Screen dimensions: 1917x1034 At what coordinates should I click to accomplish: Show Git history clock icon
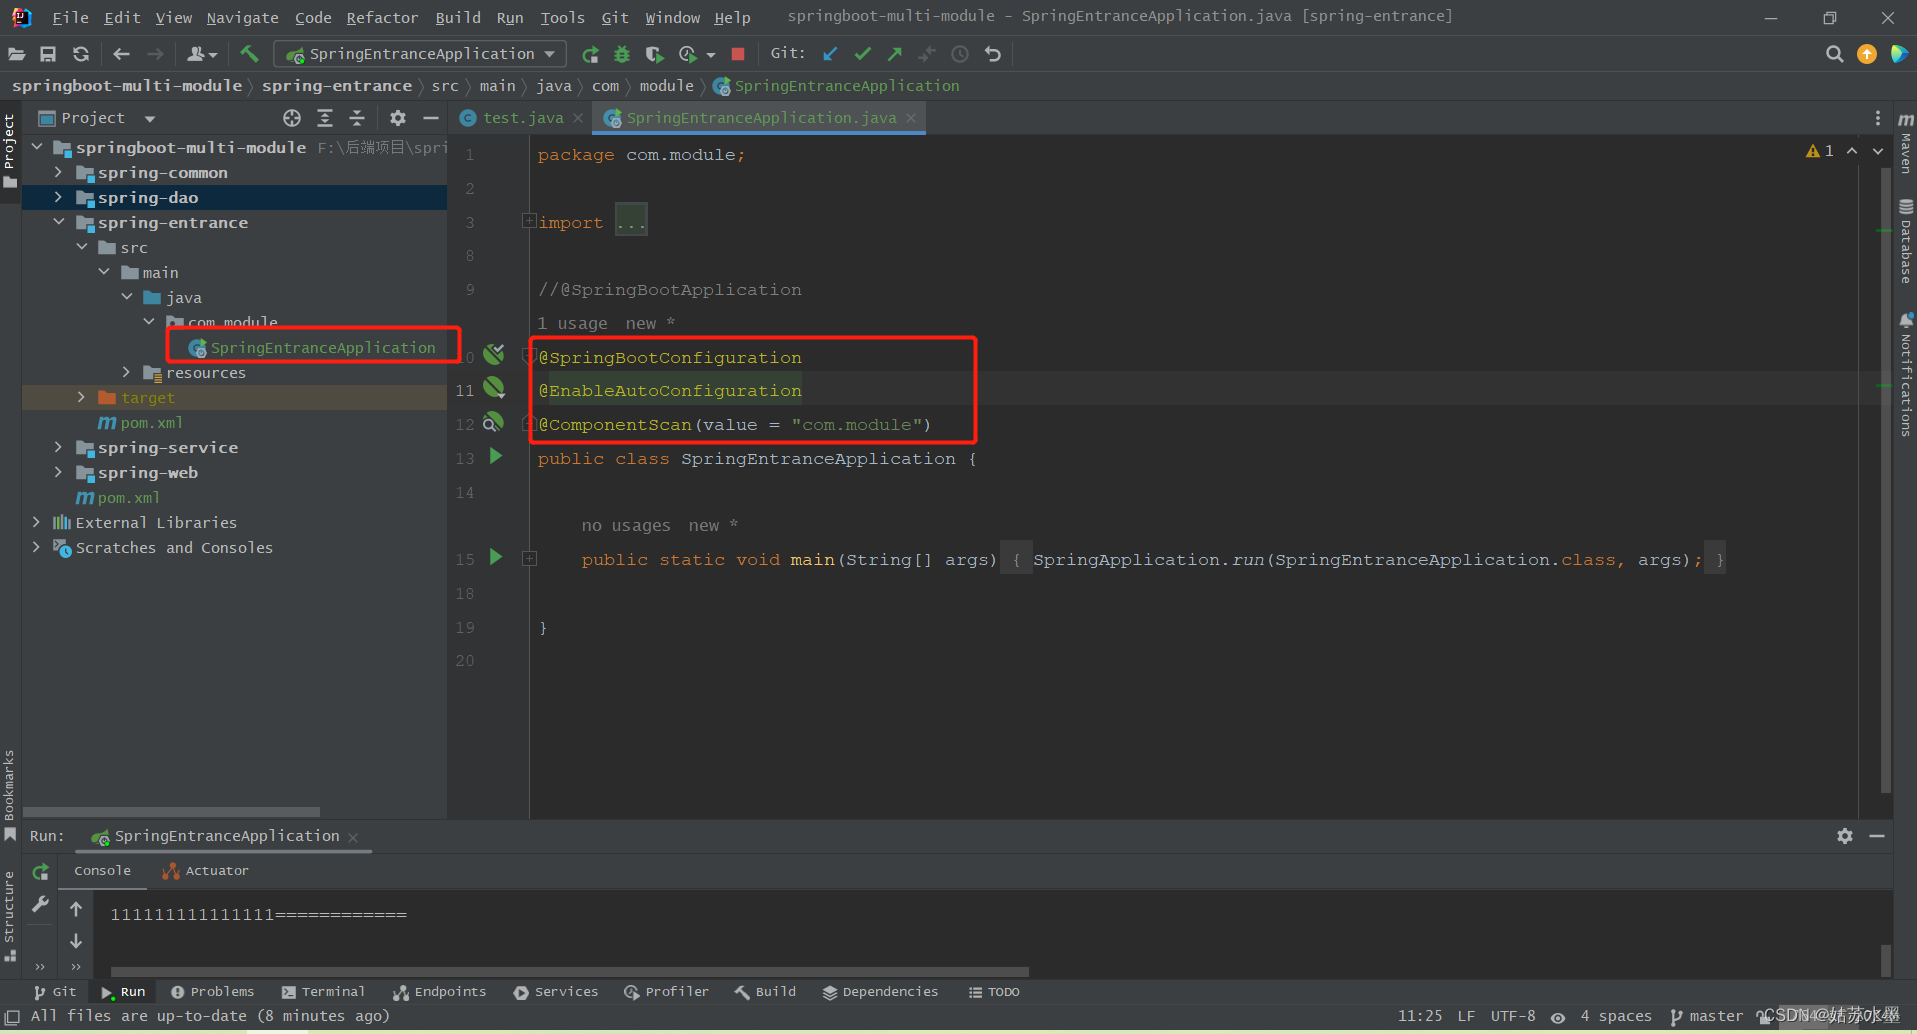960,54
